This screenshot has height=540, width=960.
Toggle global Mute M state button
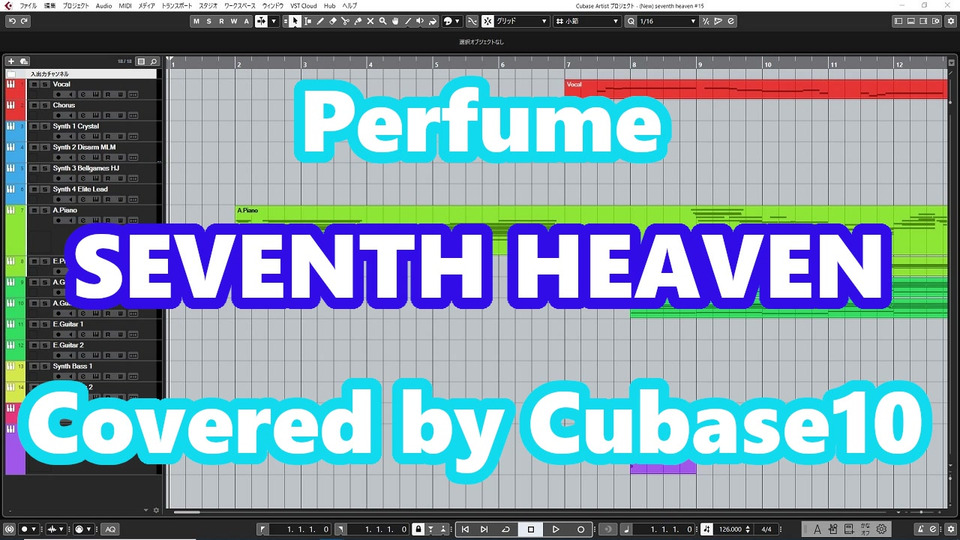pyautogui.click(x=196, y=21)
